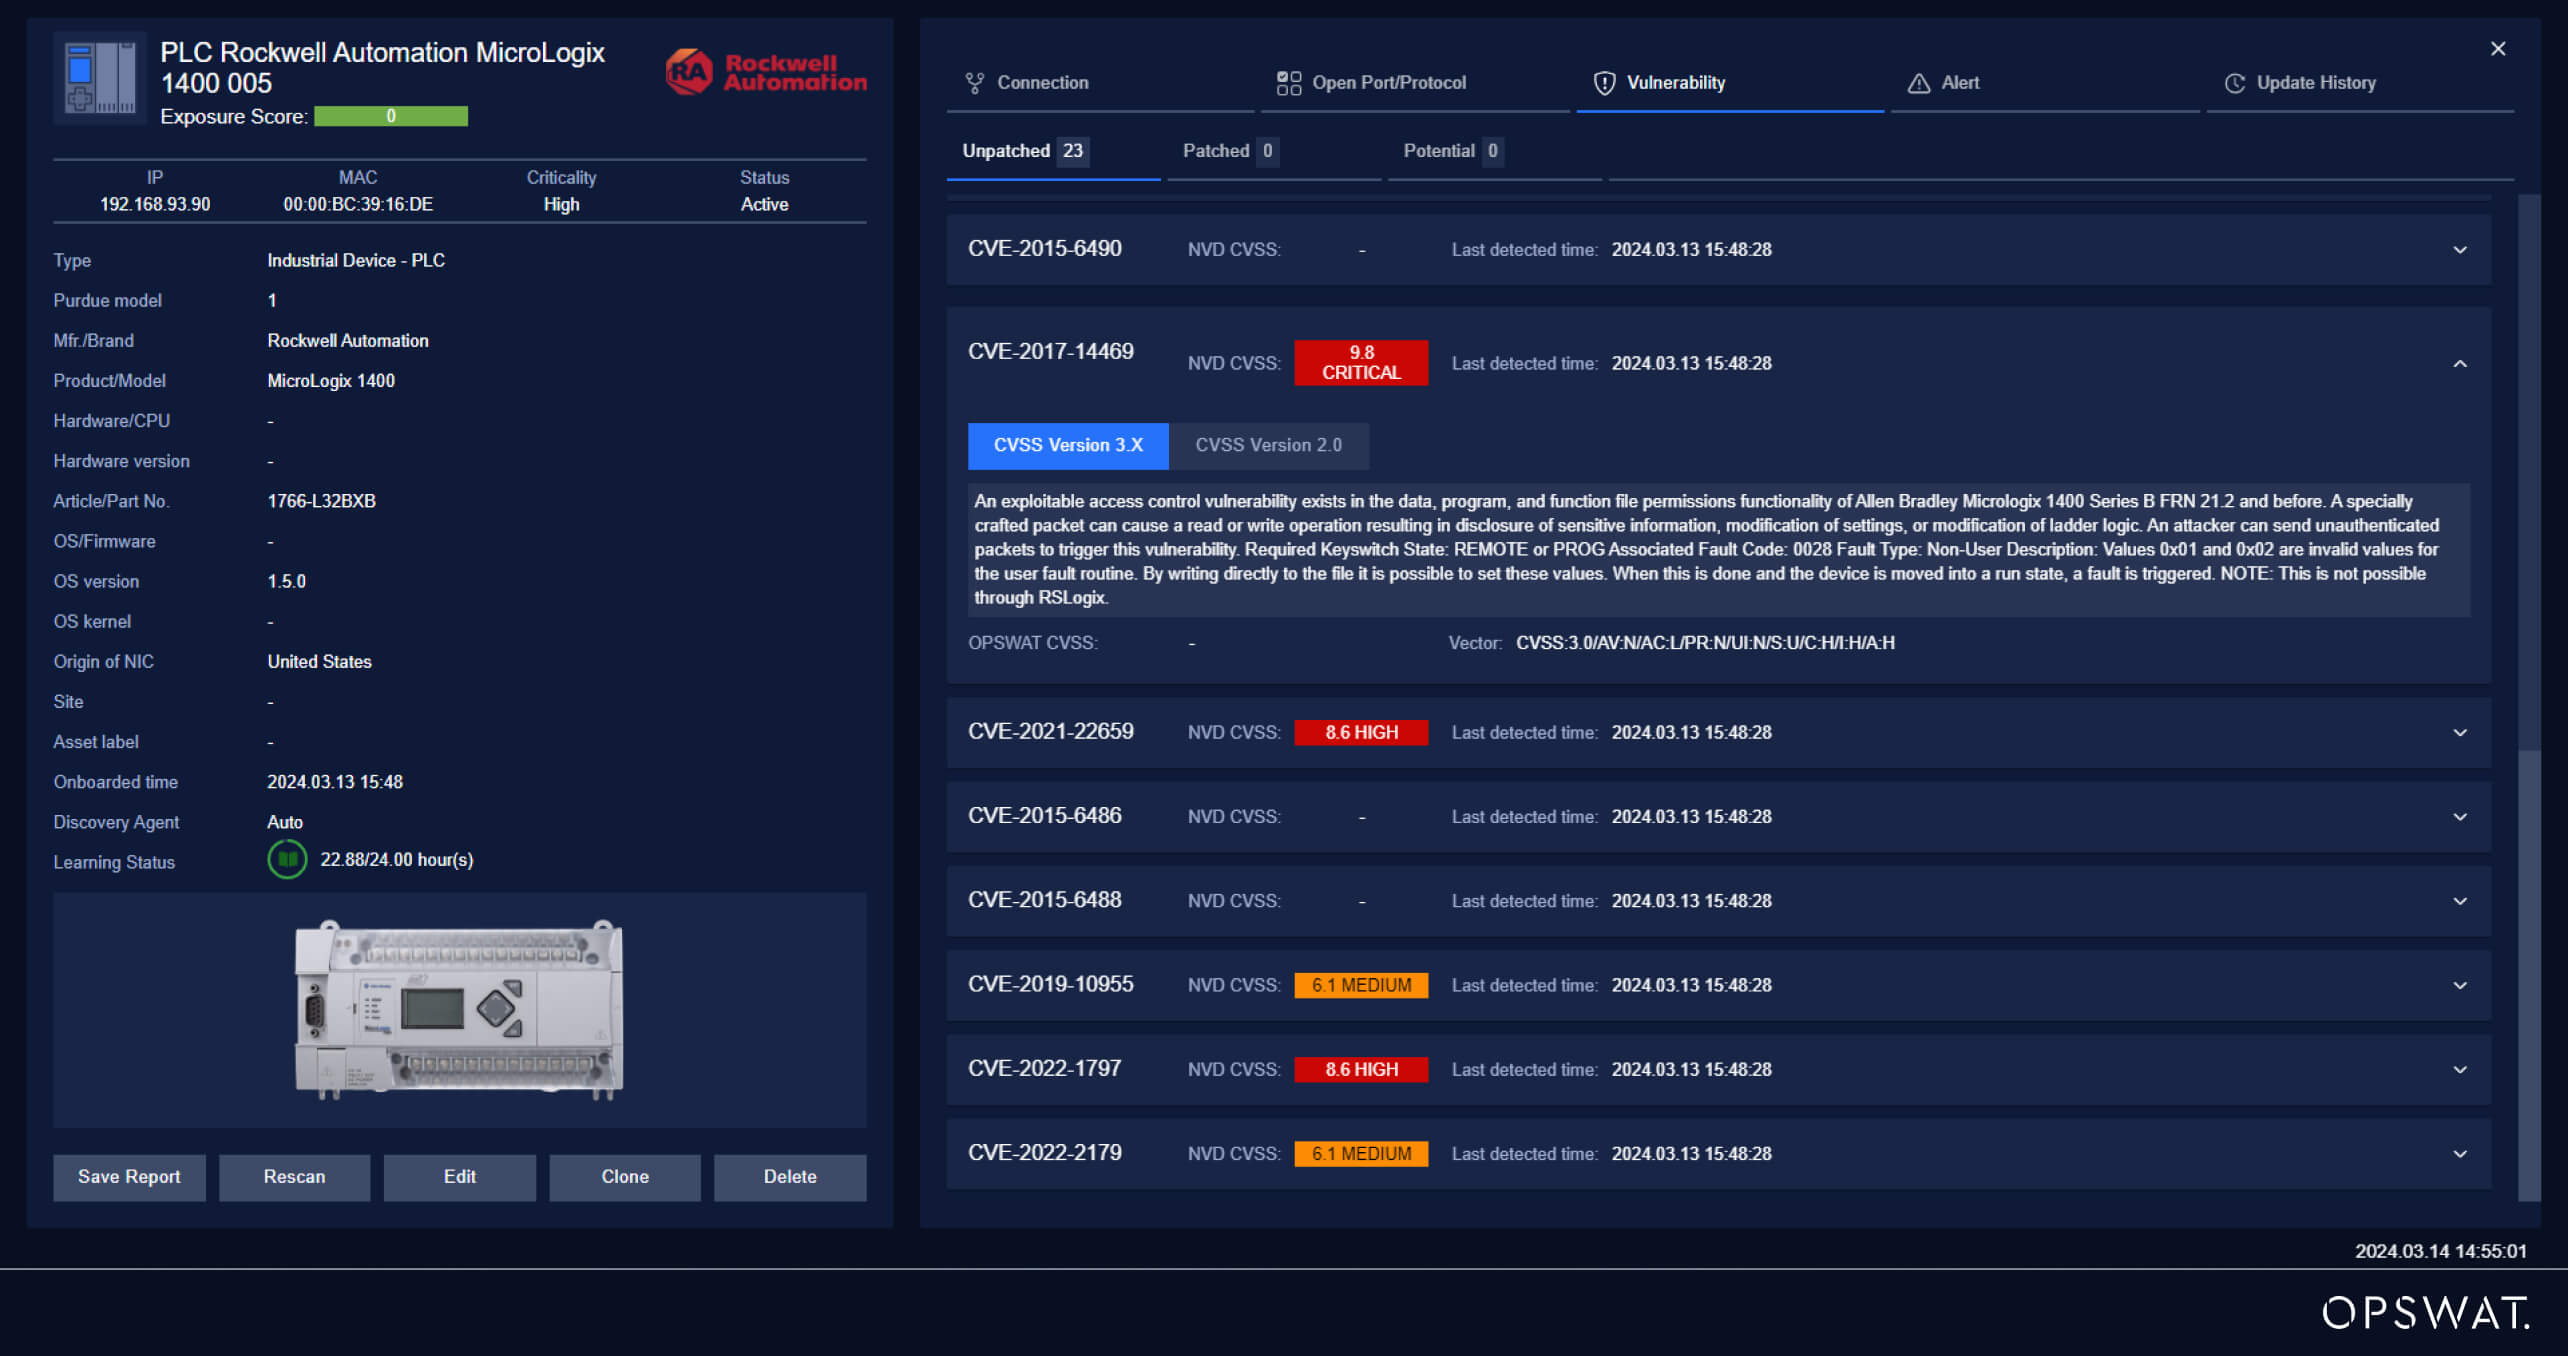
Task: Expand details for CVE-2021-22659
Action: [x=2459, y=732]
